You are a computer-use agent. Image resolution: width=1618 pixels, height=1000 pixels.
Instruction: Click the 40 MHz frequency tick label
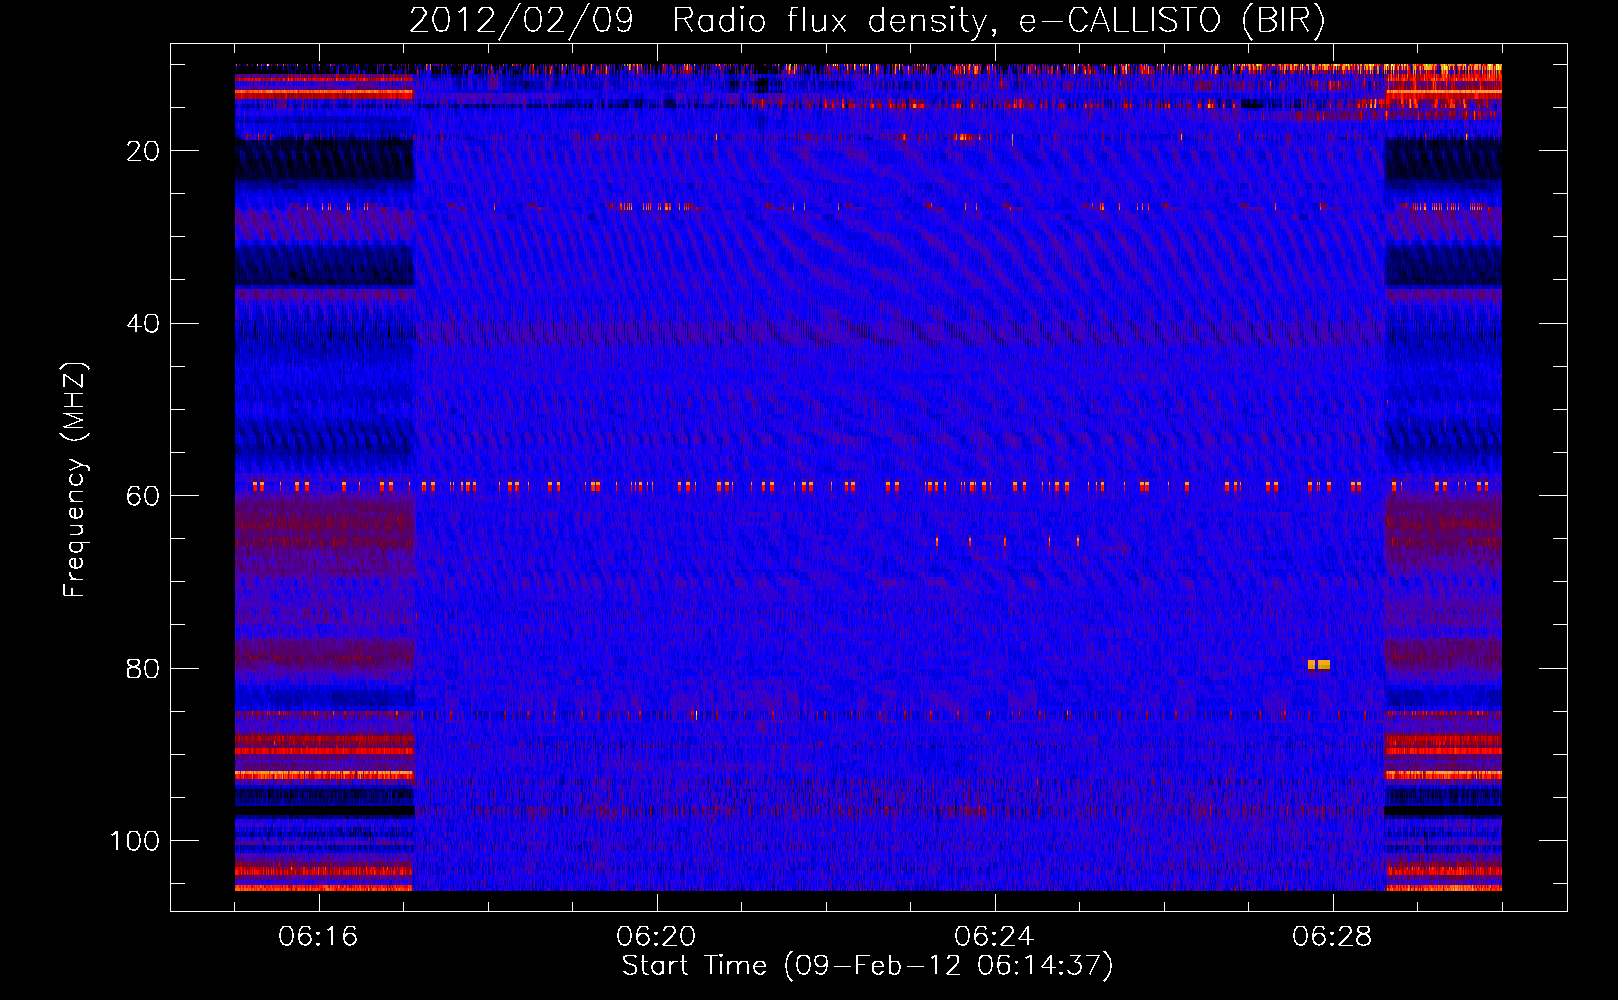(143, 324)
